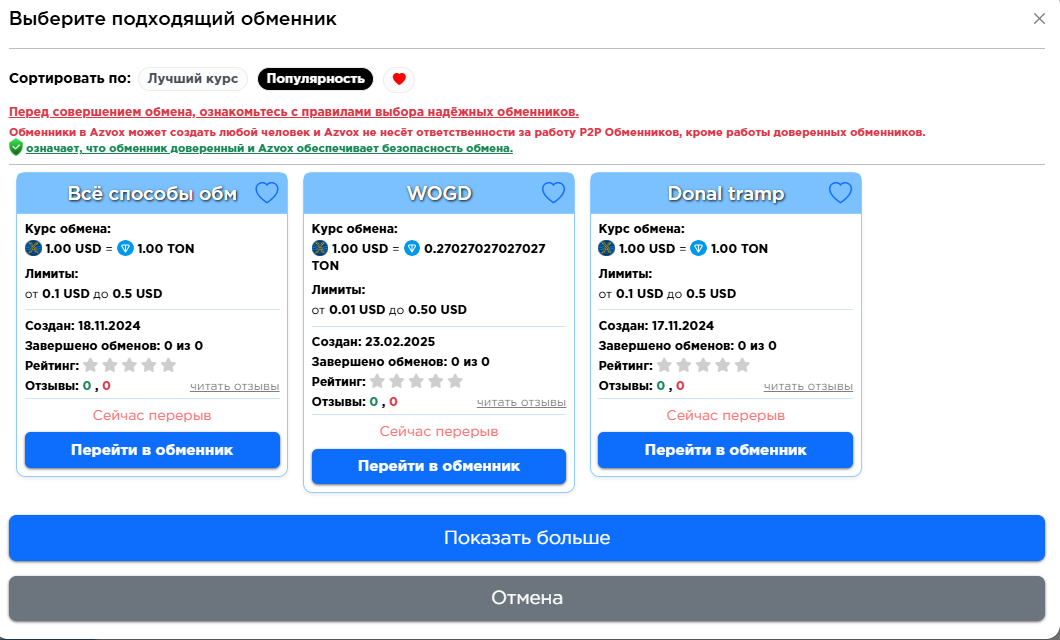Sort exchangers by Лучший курс
The width and height of the screenshot is (1060, 640).
tap(192, 79)
